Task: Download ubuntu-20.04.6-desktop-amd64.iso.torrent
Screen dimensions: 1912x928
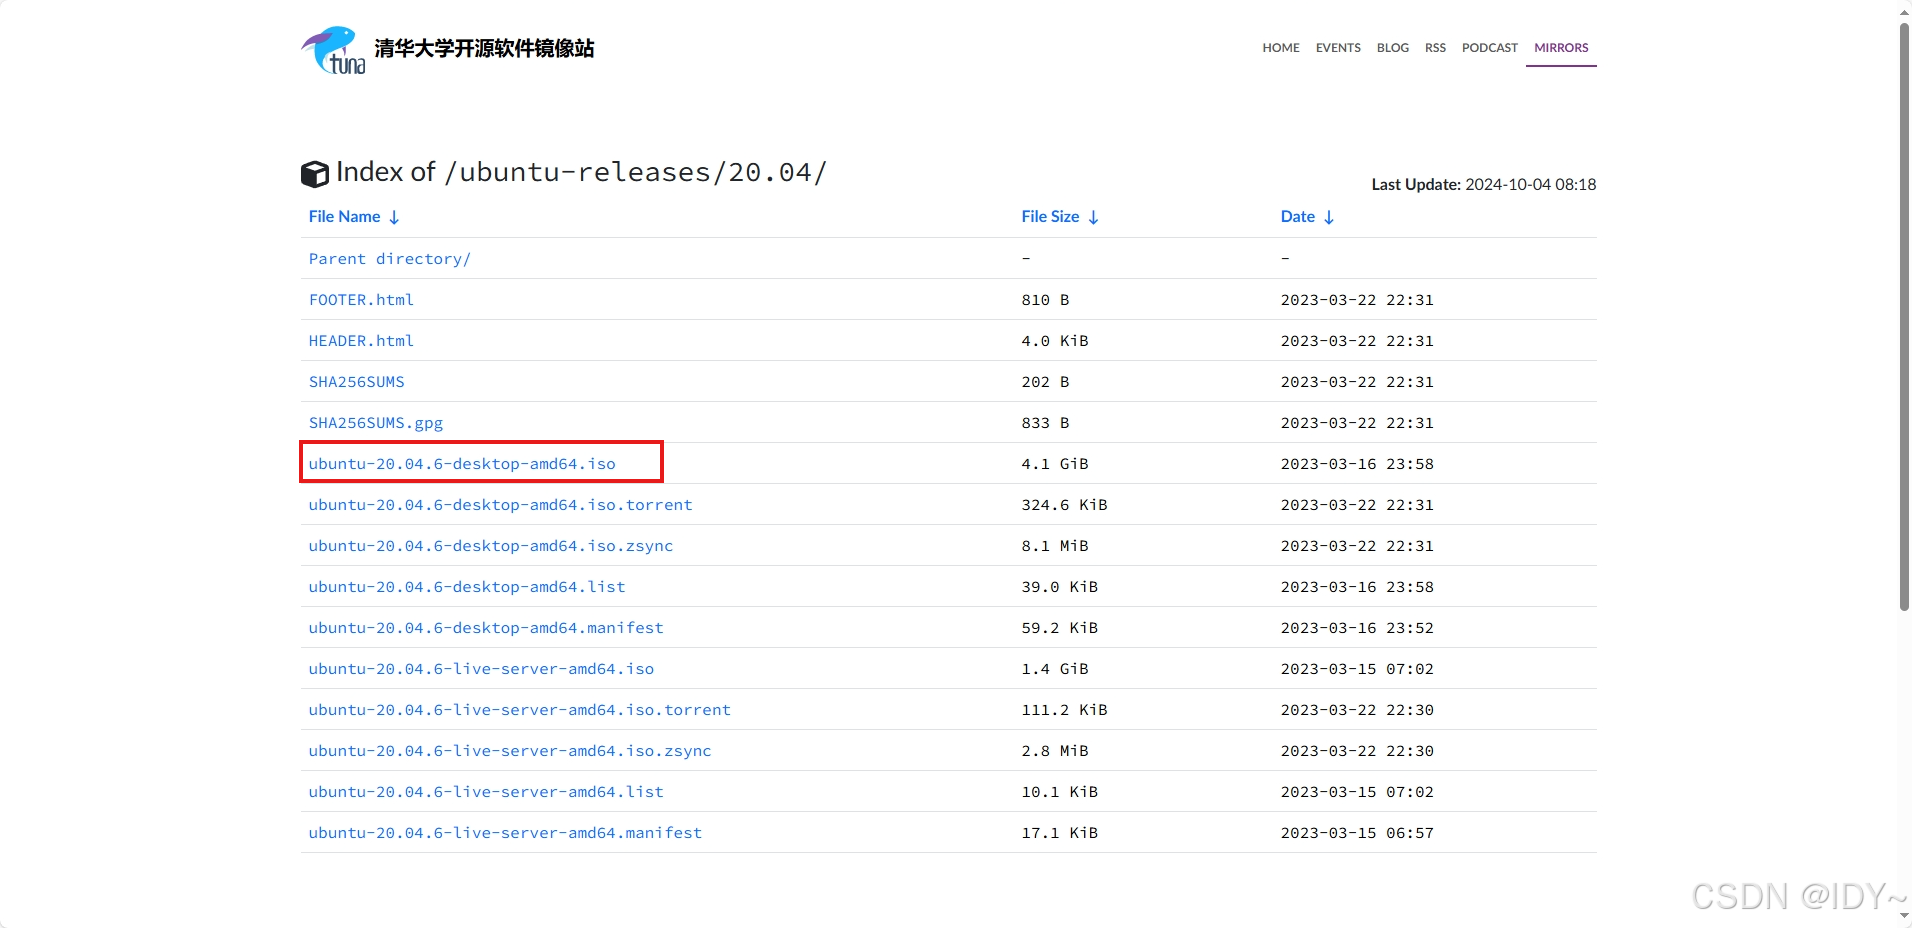Action: (500, 505)
